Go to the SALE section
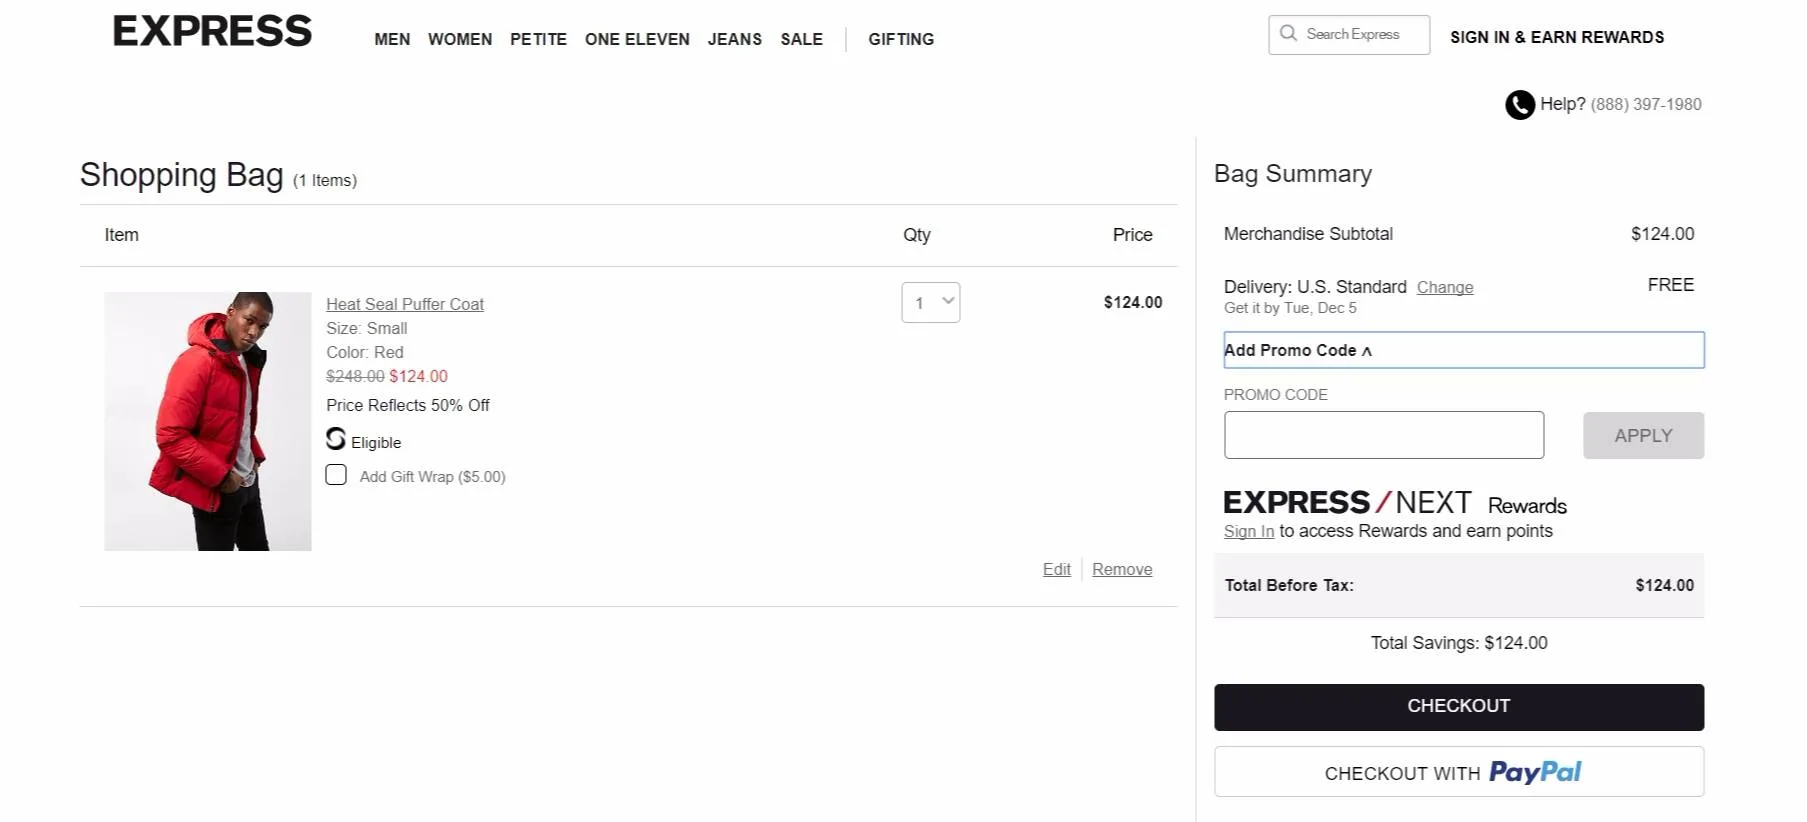The height and width of the screenshot is (822, 1807). (x=801, y=39)
